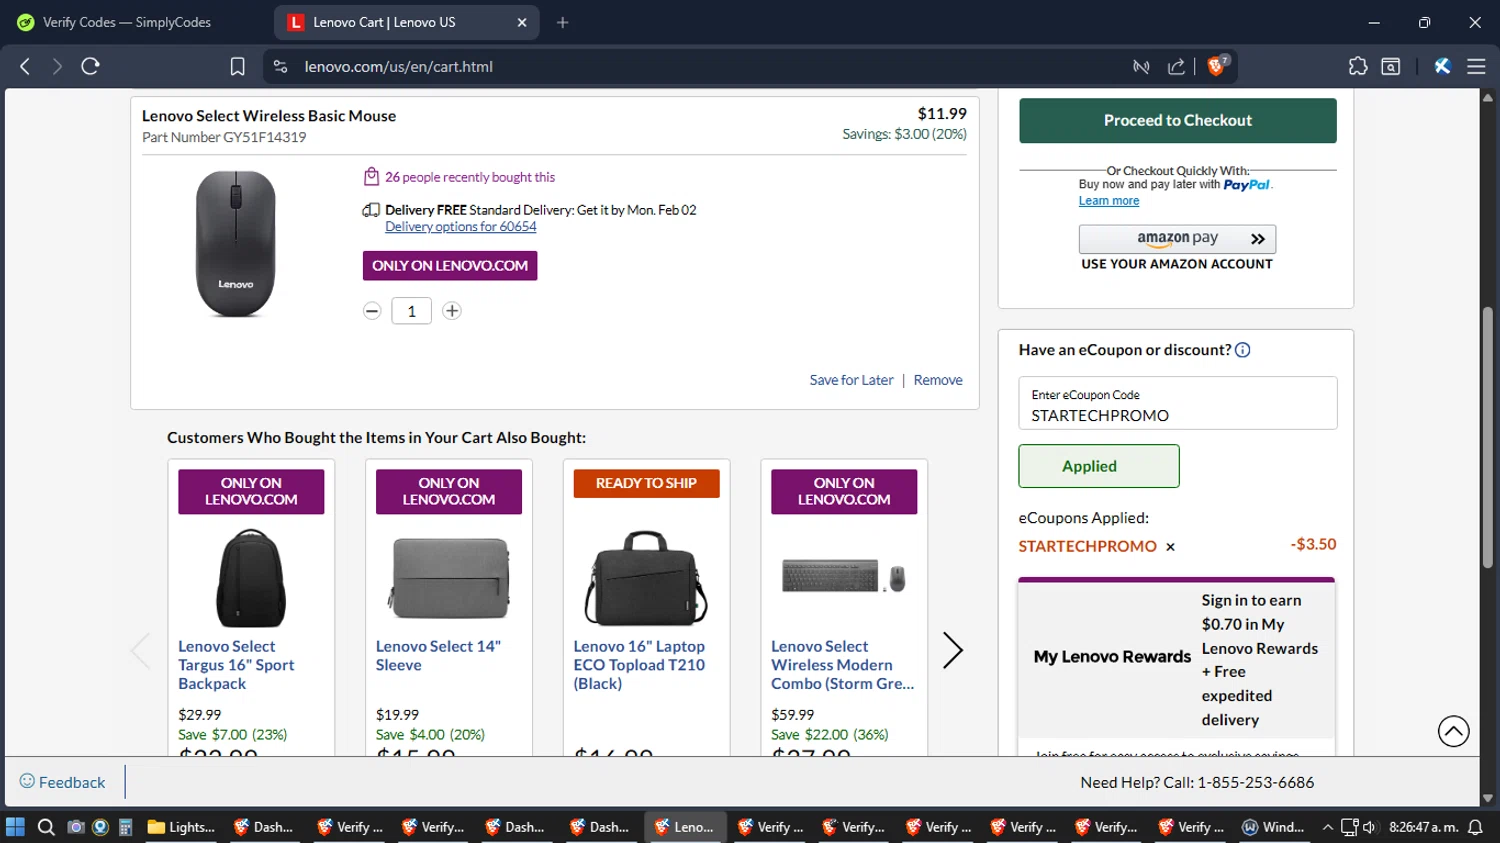Click the Applied coupon button
The height and width of the screenshot is (843, 1500).
coord(1099,466)
